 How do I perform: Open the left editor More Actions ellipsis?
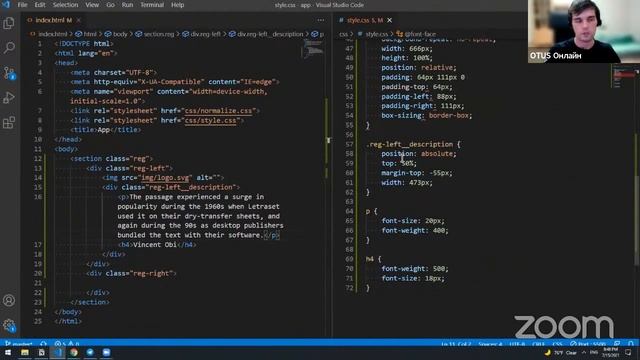(321, 20)
